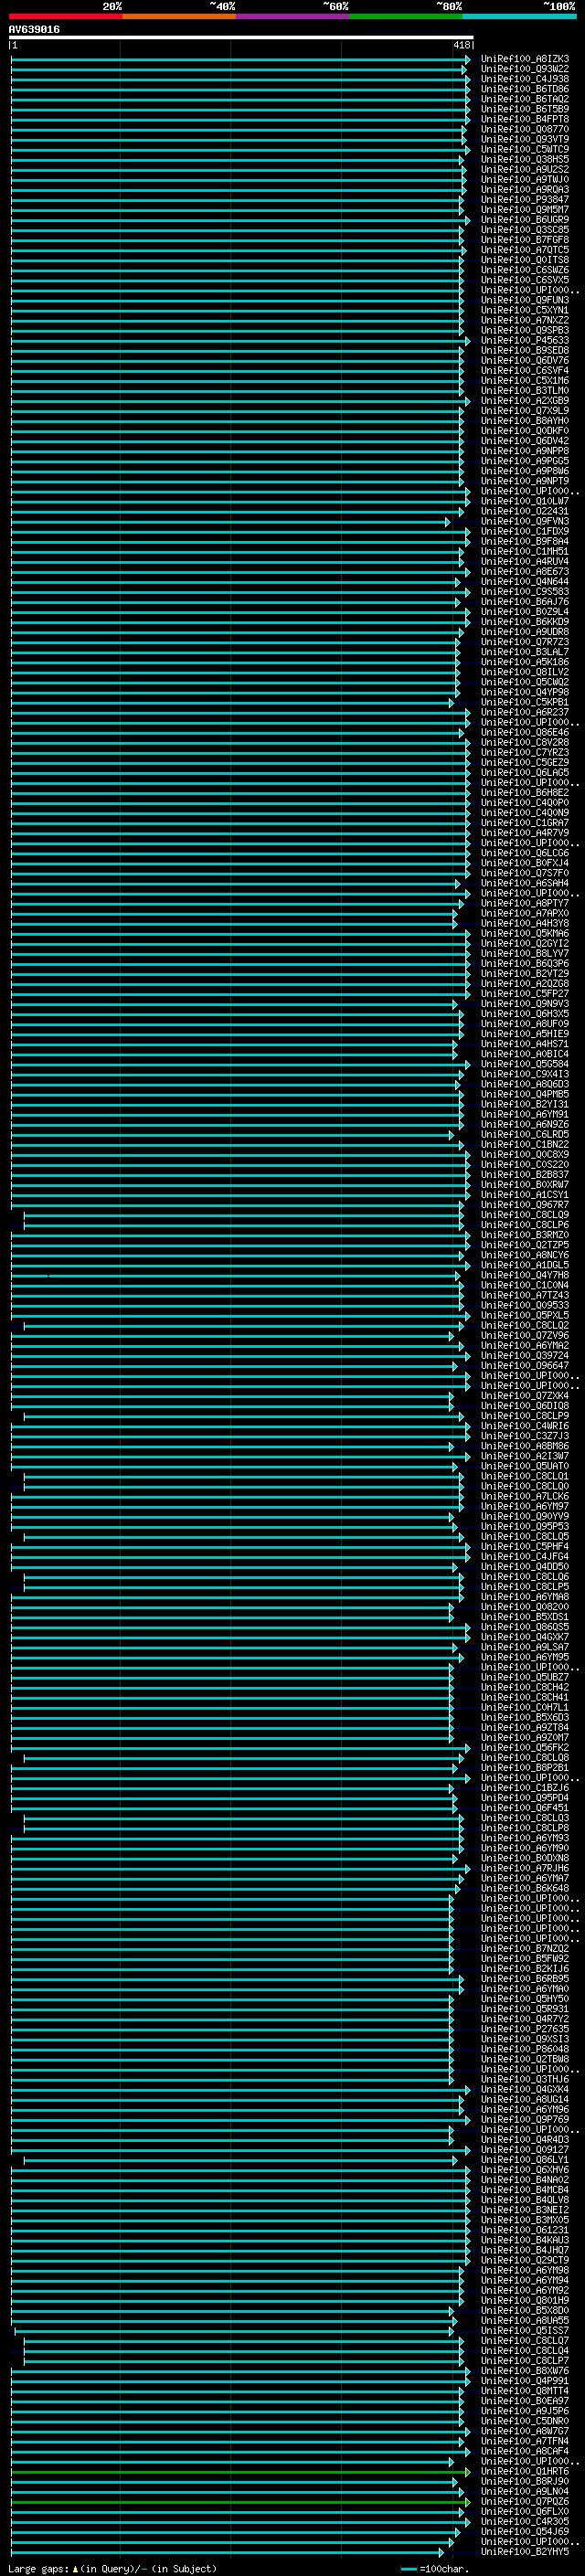Select the UniRef100_A8BM86 label
Screen dimensions: 585x2576
coord(525,1446)
